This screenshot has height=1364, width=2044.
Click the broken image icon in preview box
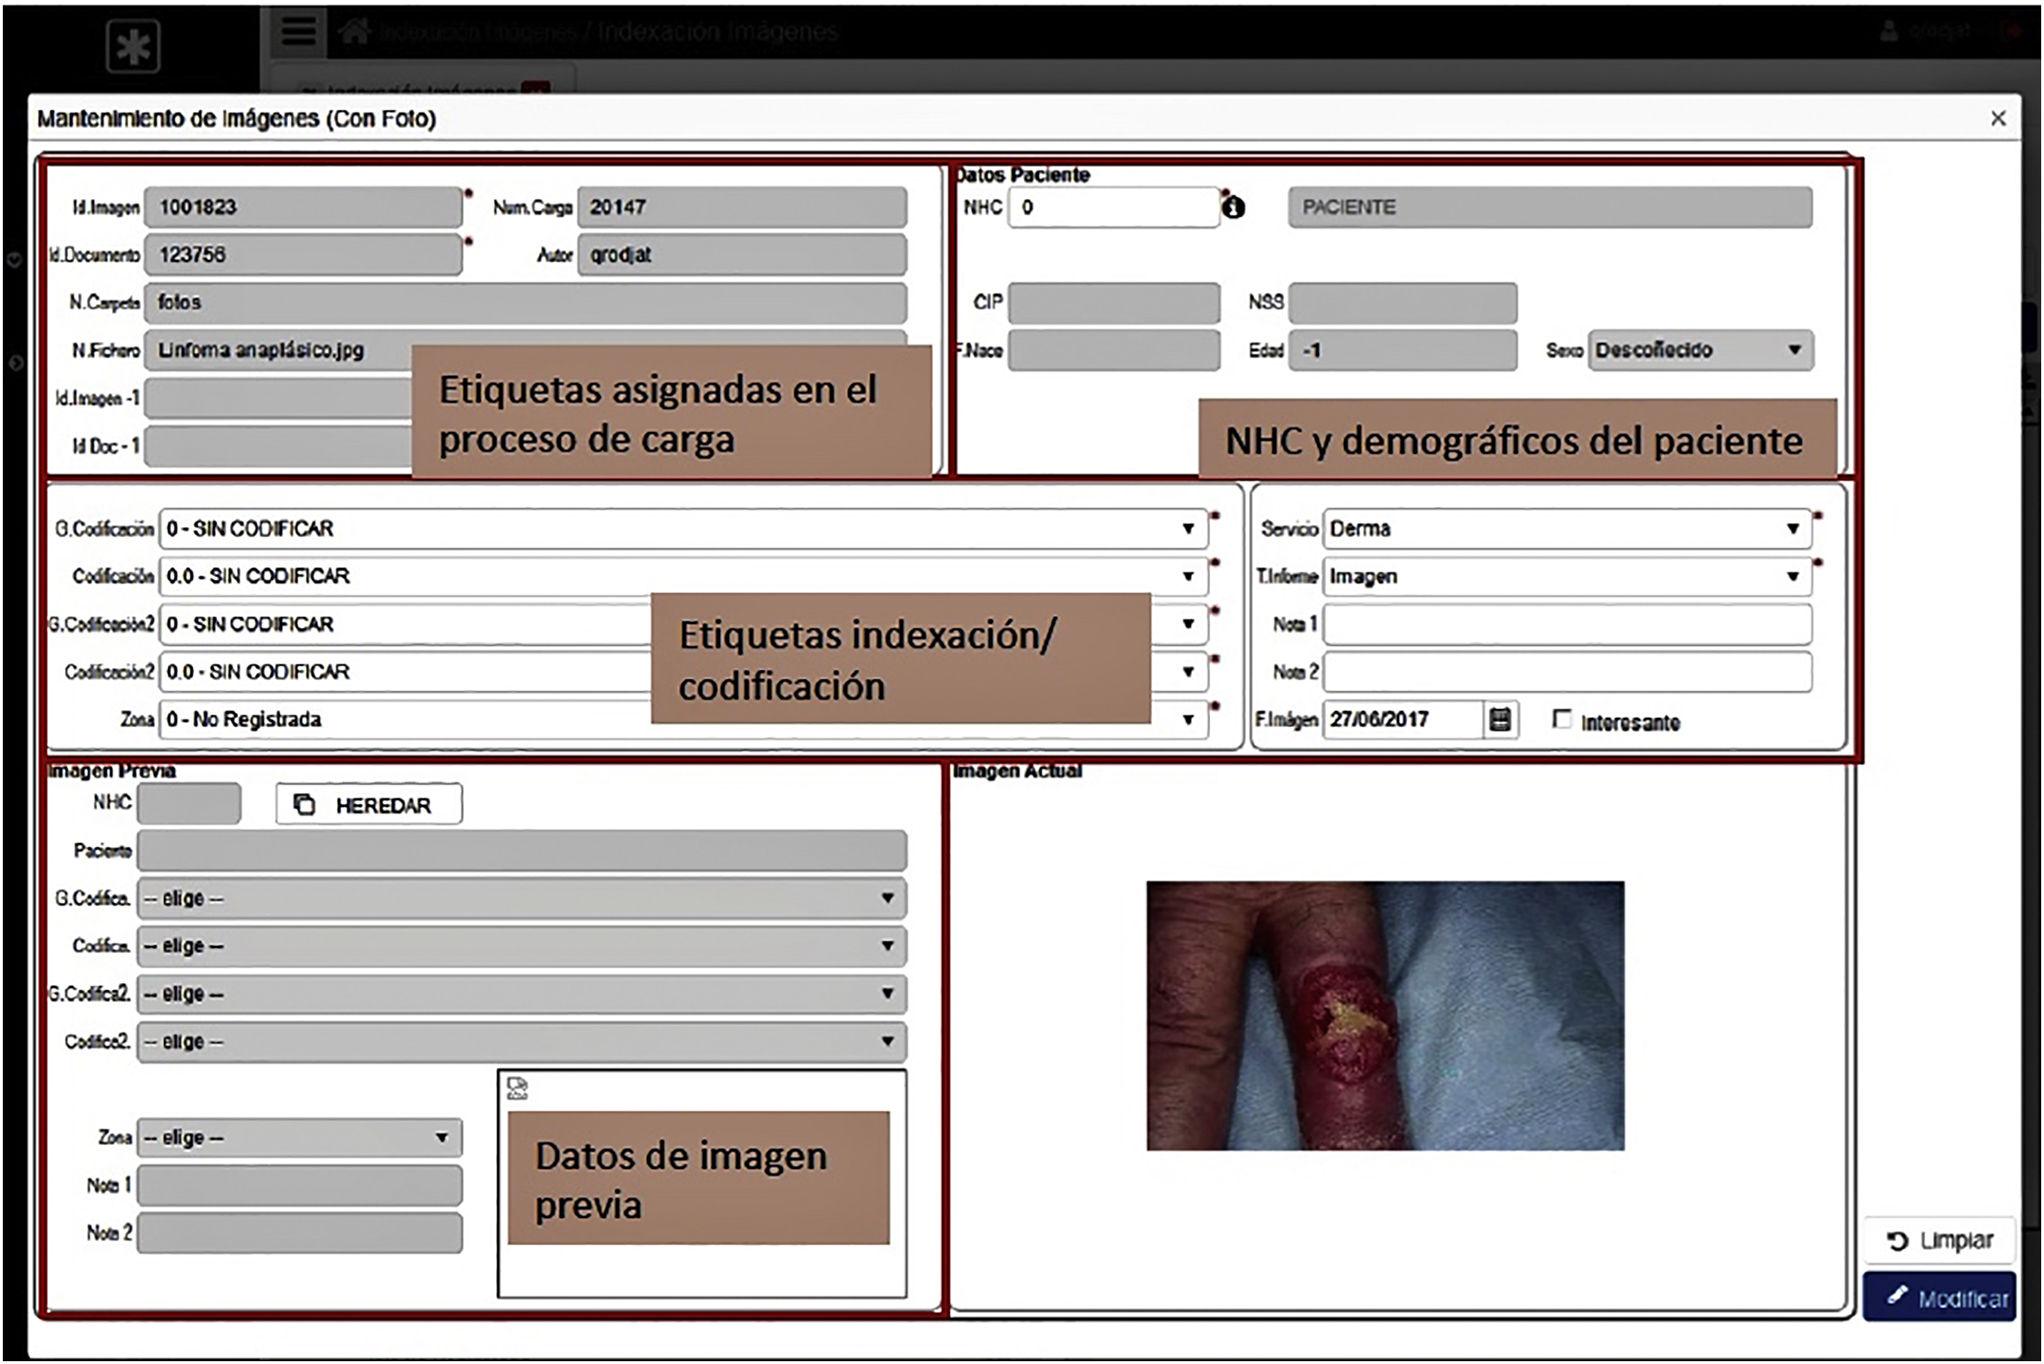pos(517,1088)
